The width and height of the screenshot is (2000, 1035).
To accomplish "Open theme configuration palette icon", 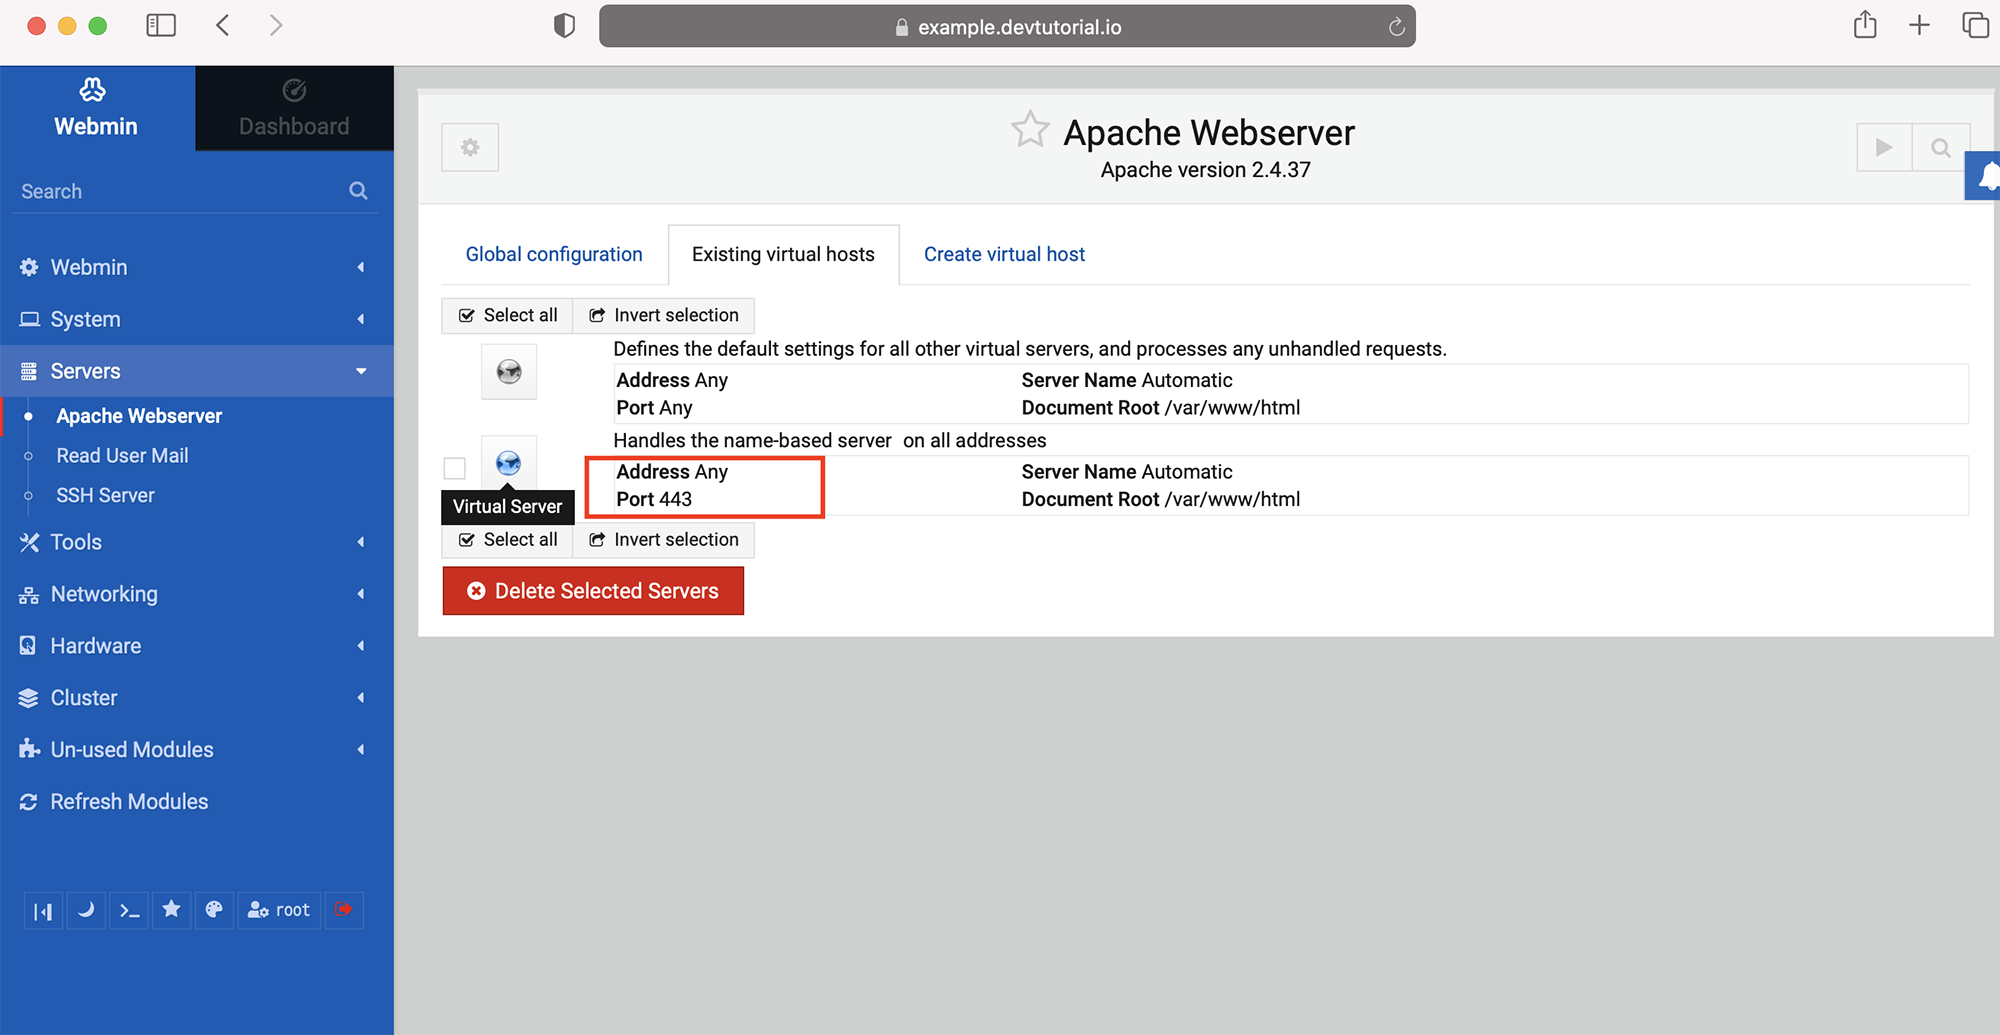I will pyautogui.click(x=214, y=910).
